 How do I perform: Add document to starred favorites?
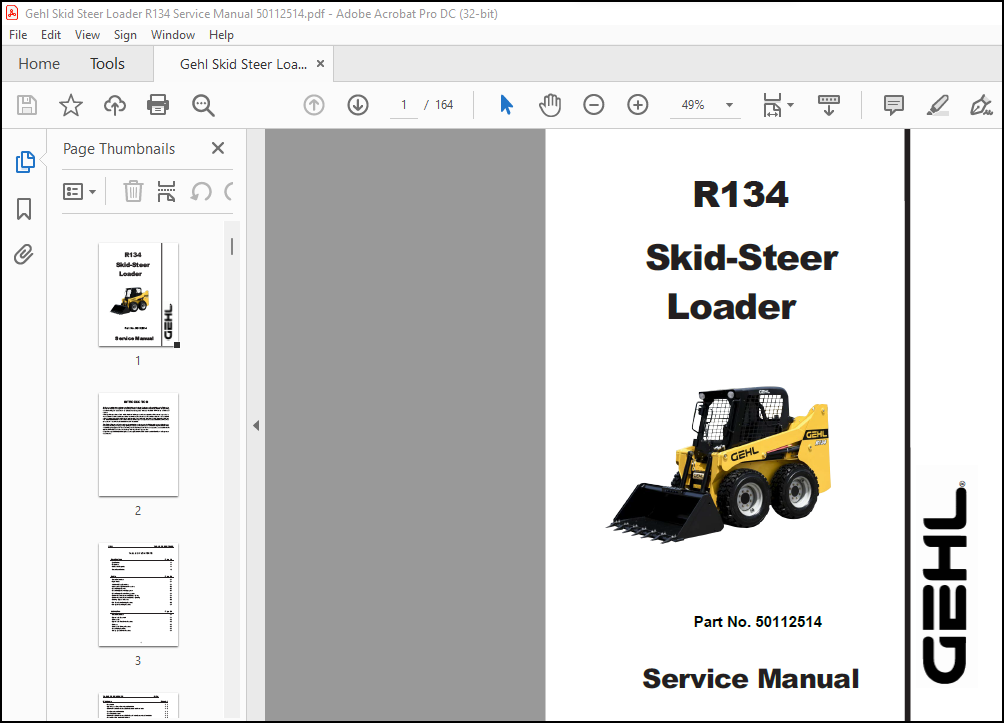70,105
